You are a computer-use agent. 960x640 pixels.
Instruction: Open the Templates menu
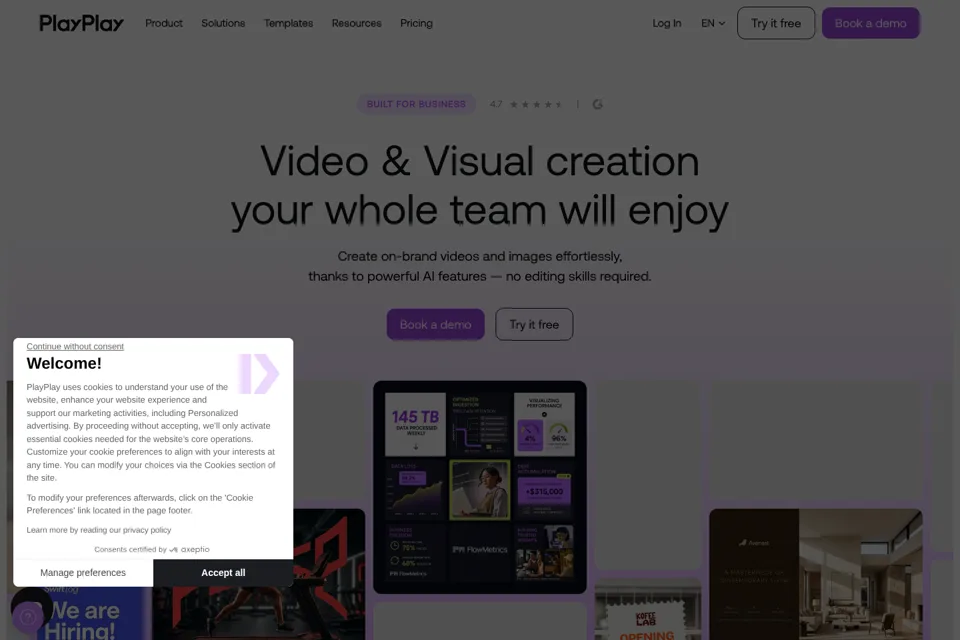288,23
